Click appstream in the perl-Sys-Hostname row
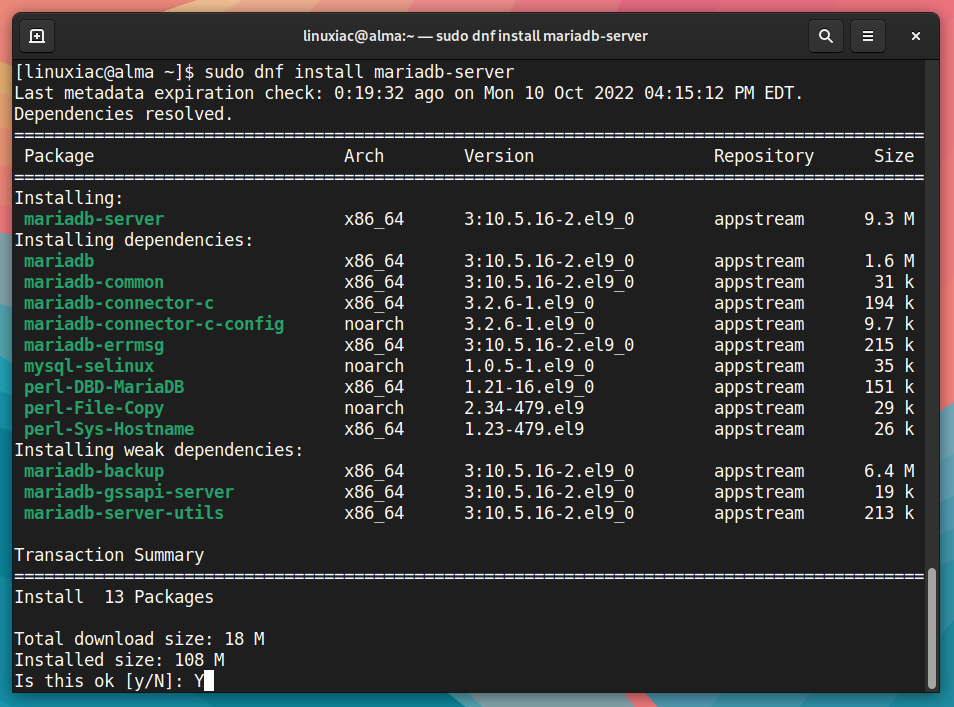Viewport: 954px width, 707px height. [x=759, y=430]
